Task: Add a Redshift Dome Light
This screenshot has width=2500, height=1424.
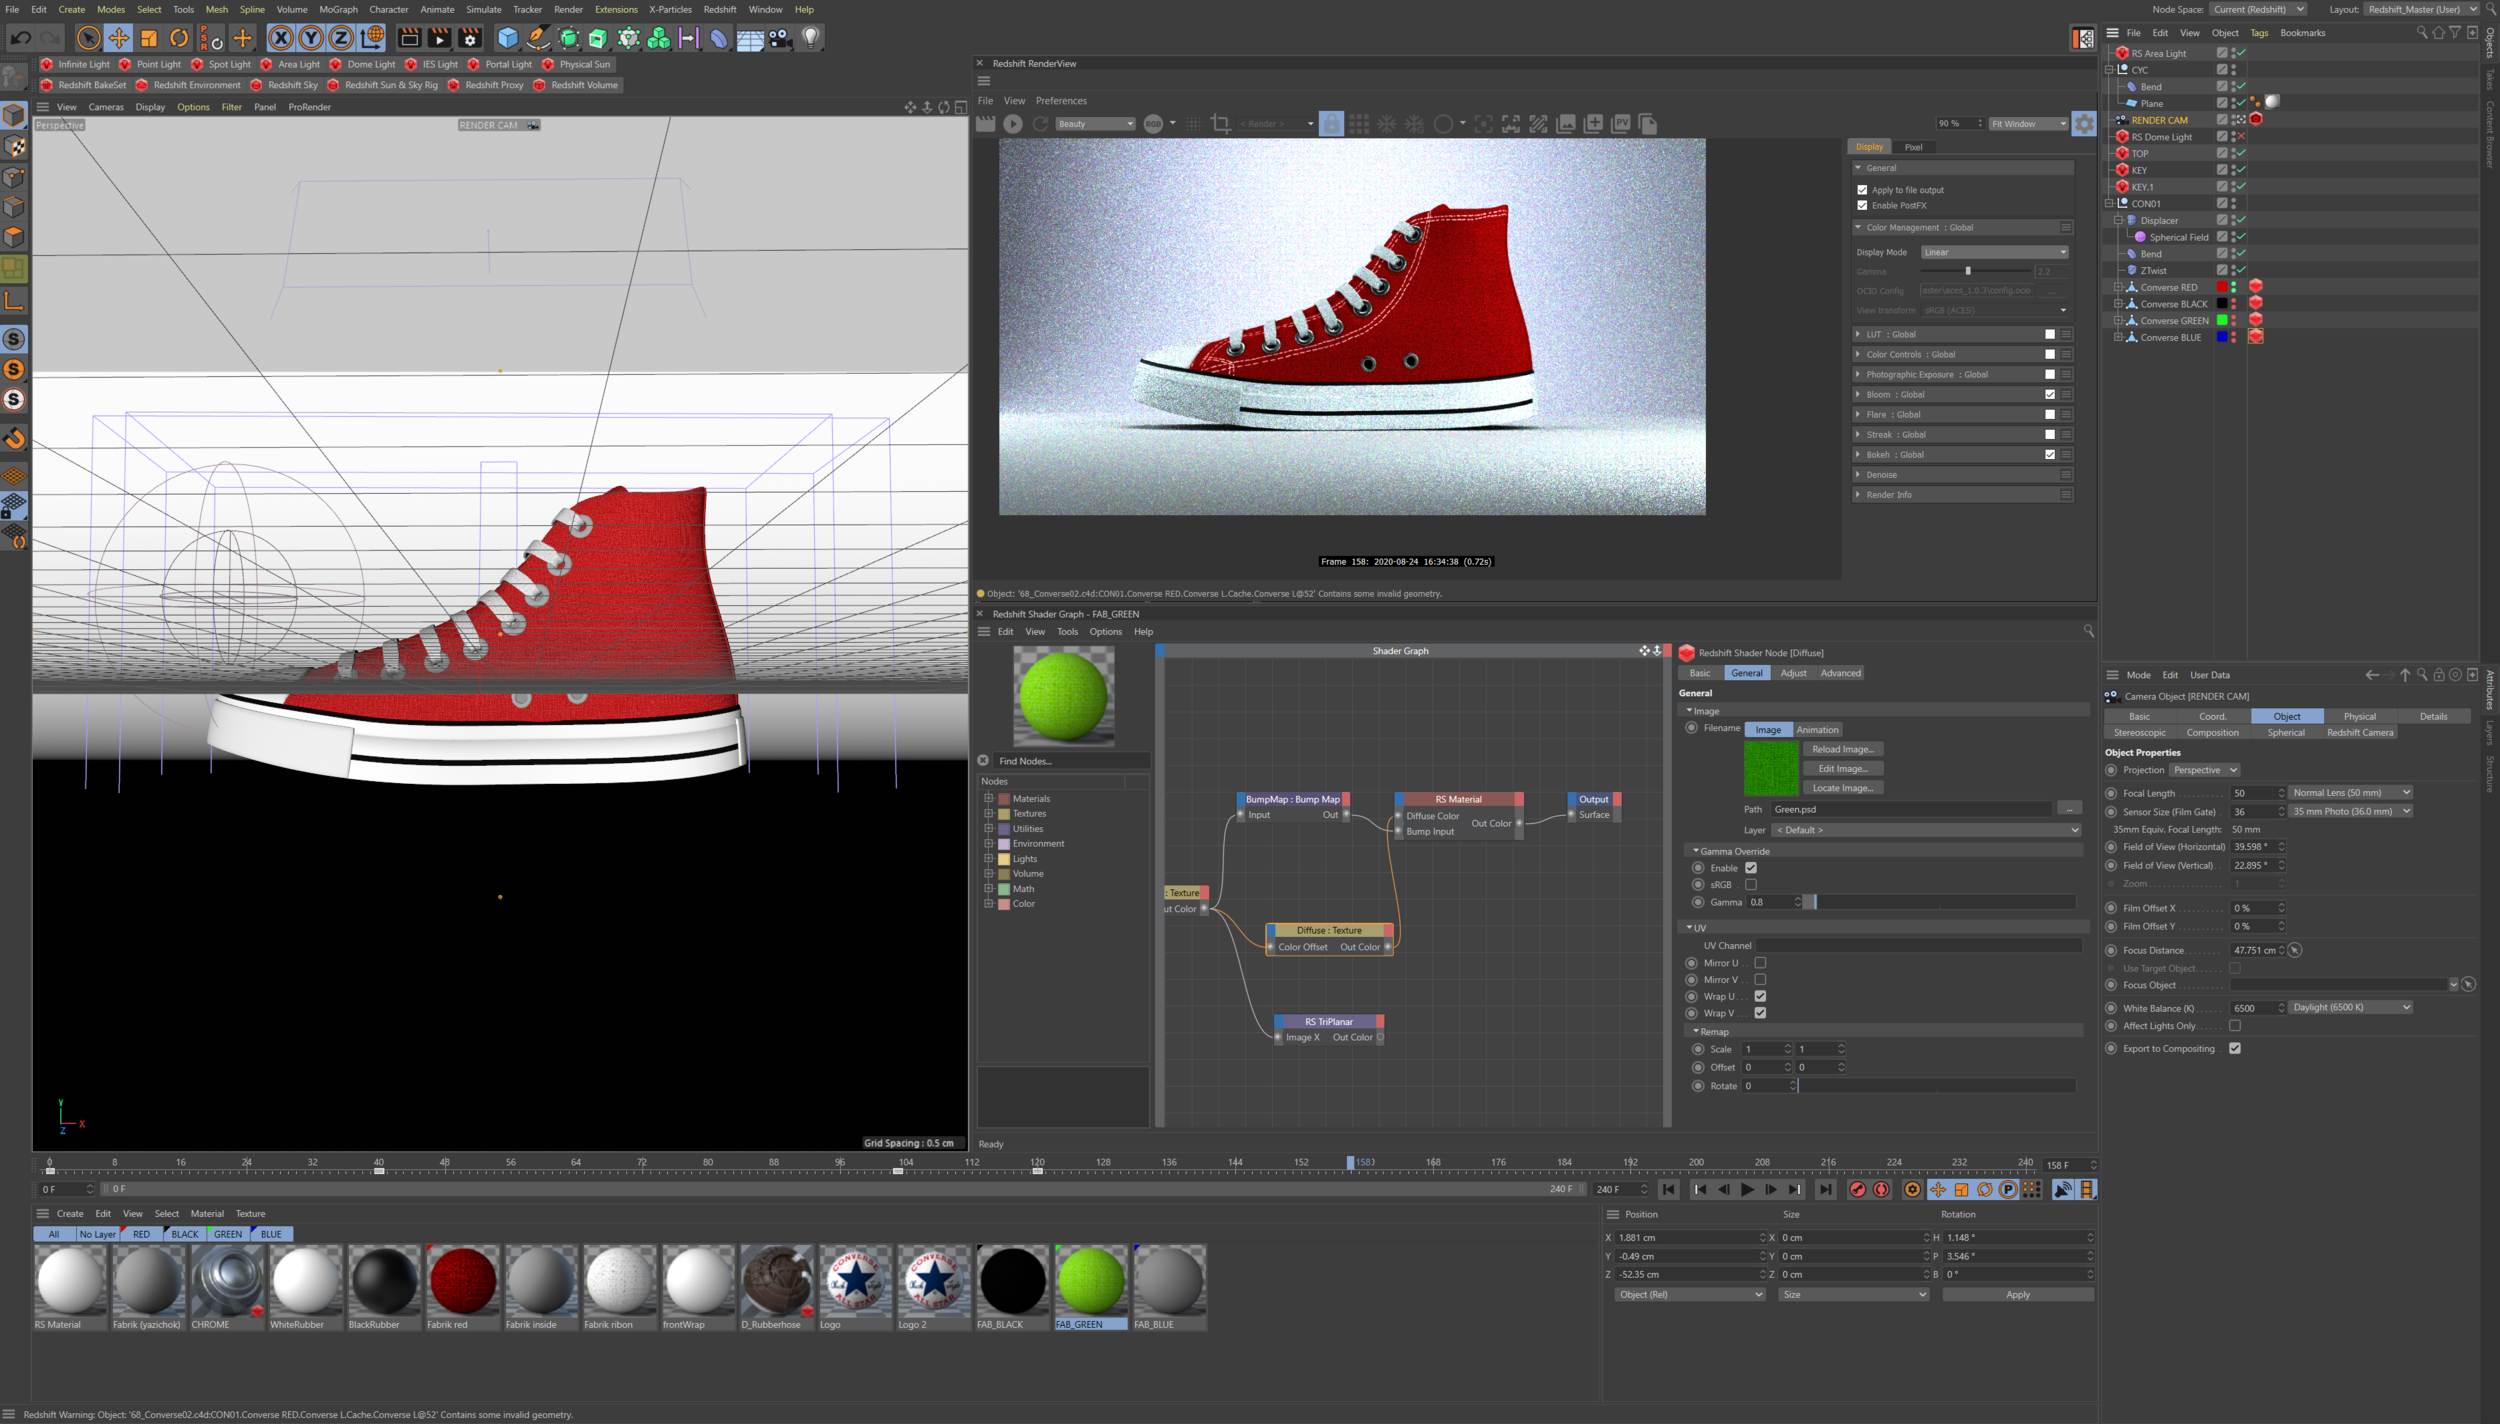Action: [x=363, y=64]
